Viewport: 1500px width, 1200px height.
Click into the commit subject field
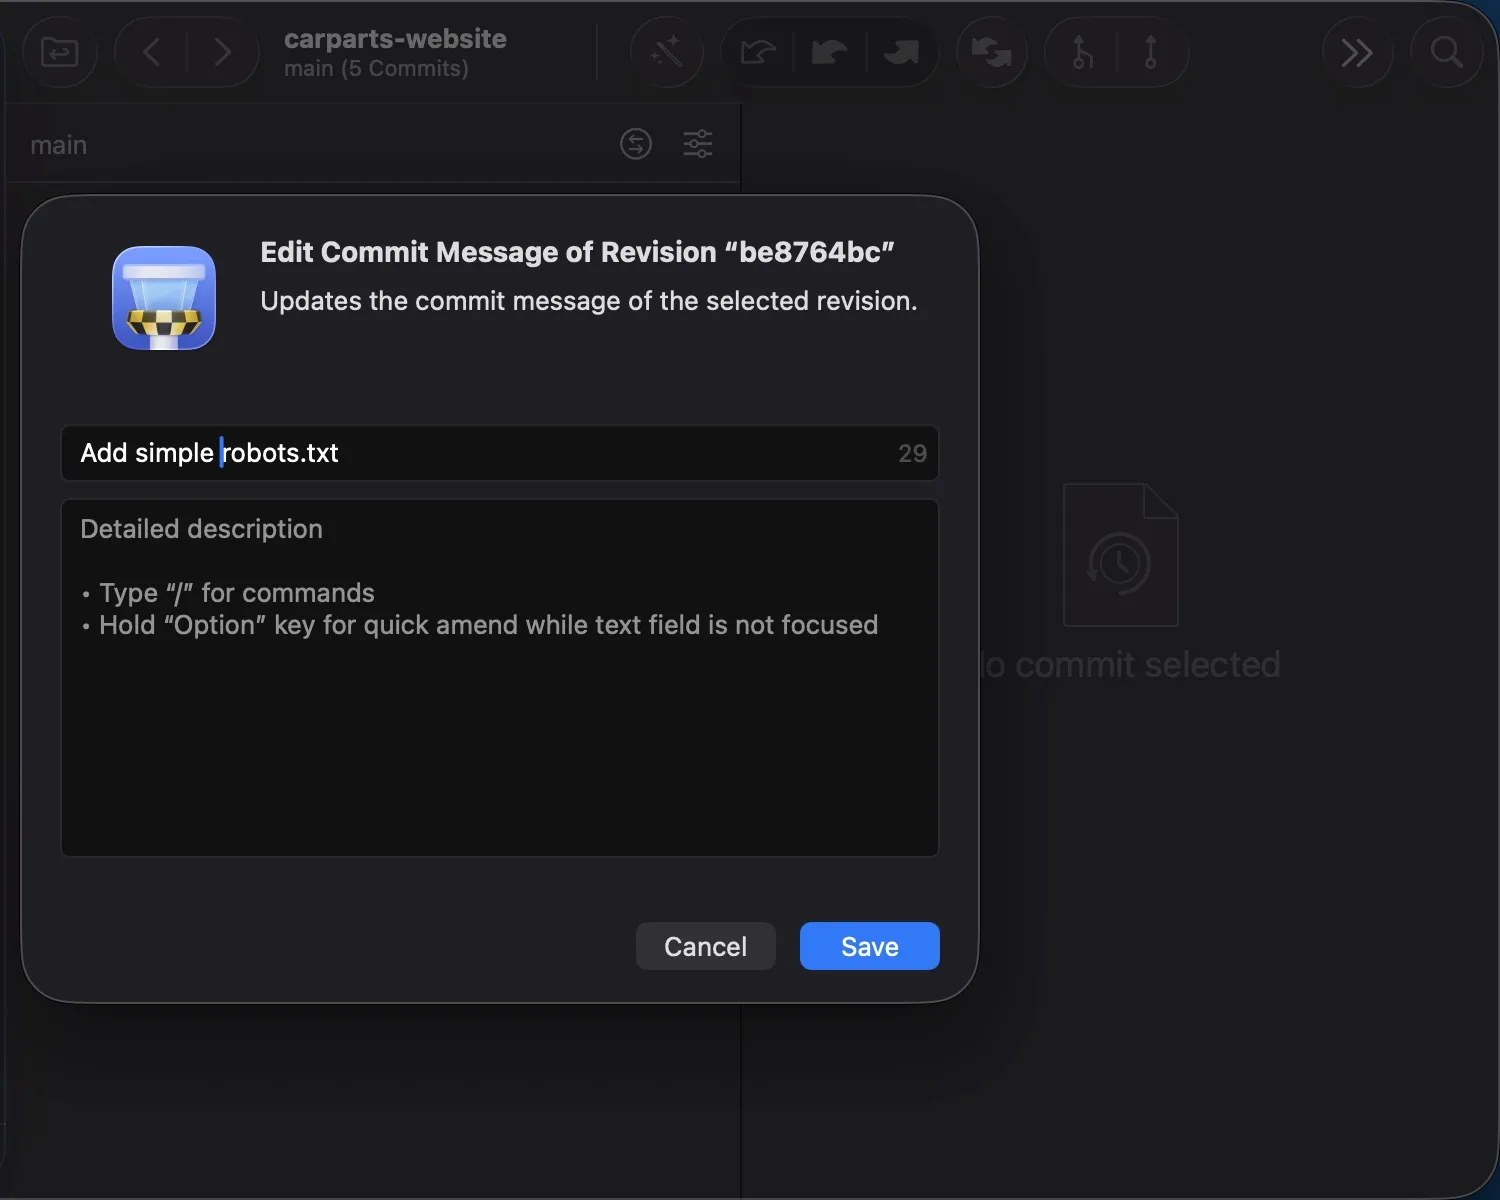[500, 453]
